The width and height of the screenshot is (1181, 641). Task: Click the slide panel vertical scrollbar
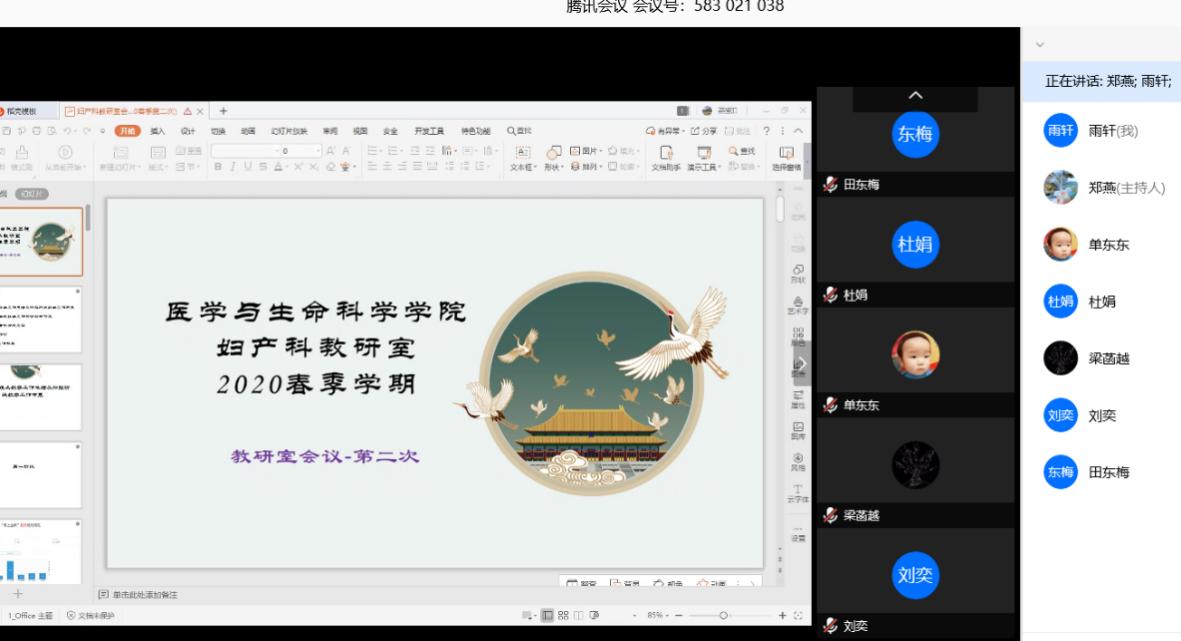click(x=88, y=218)
